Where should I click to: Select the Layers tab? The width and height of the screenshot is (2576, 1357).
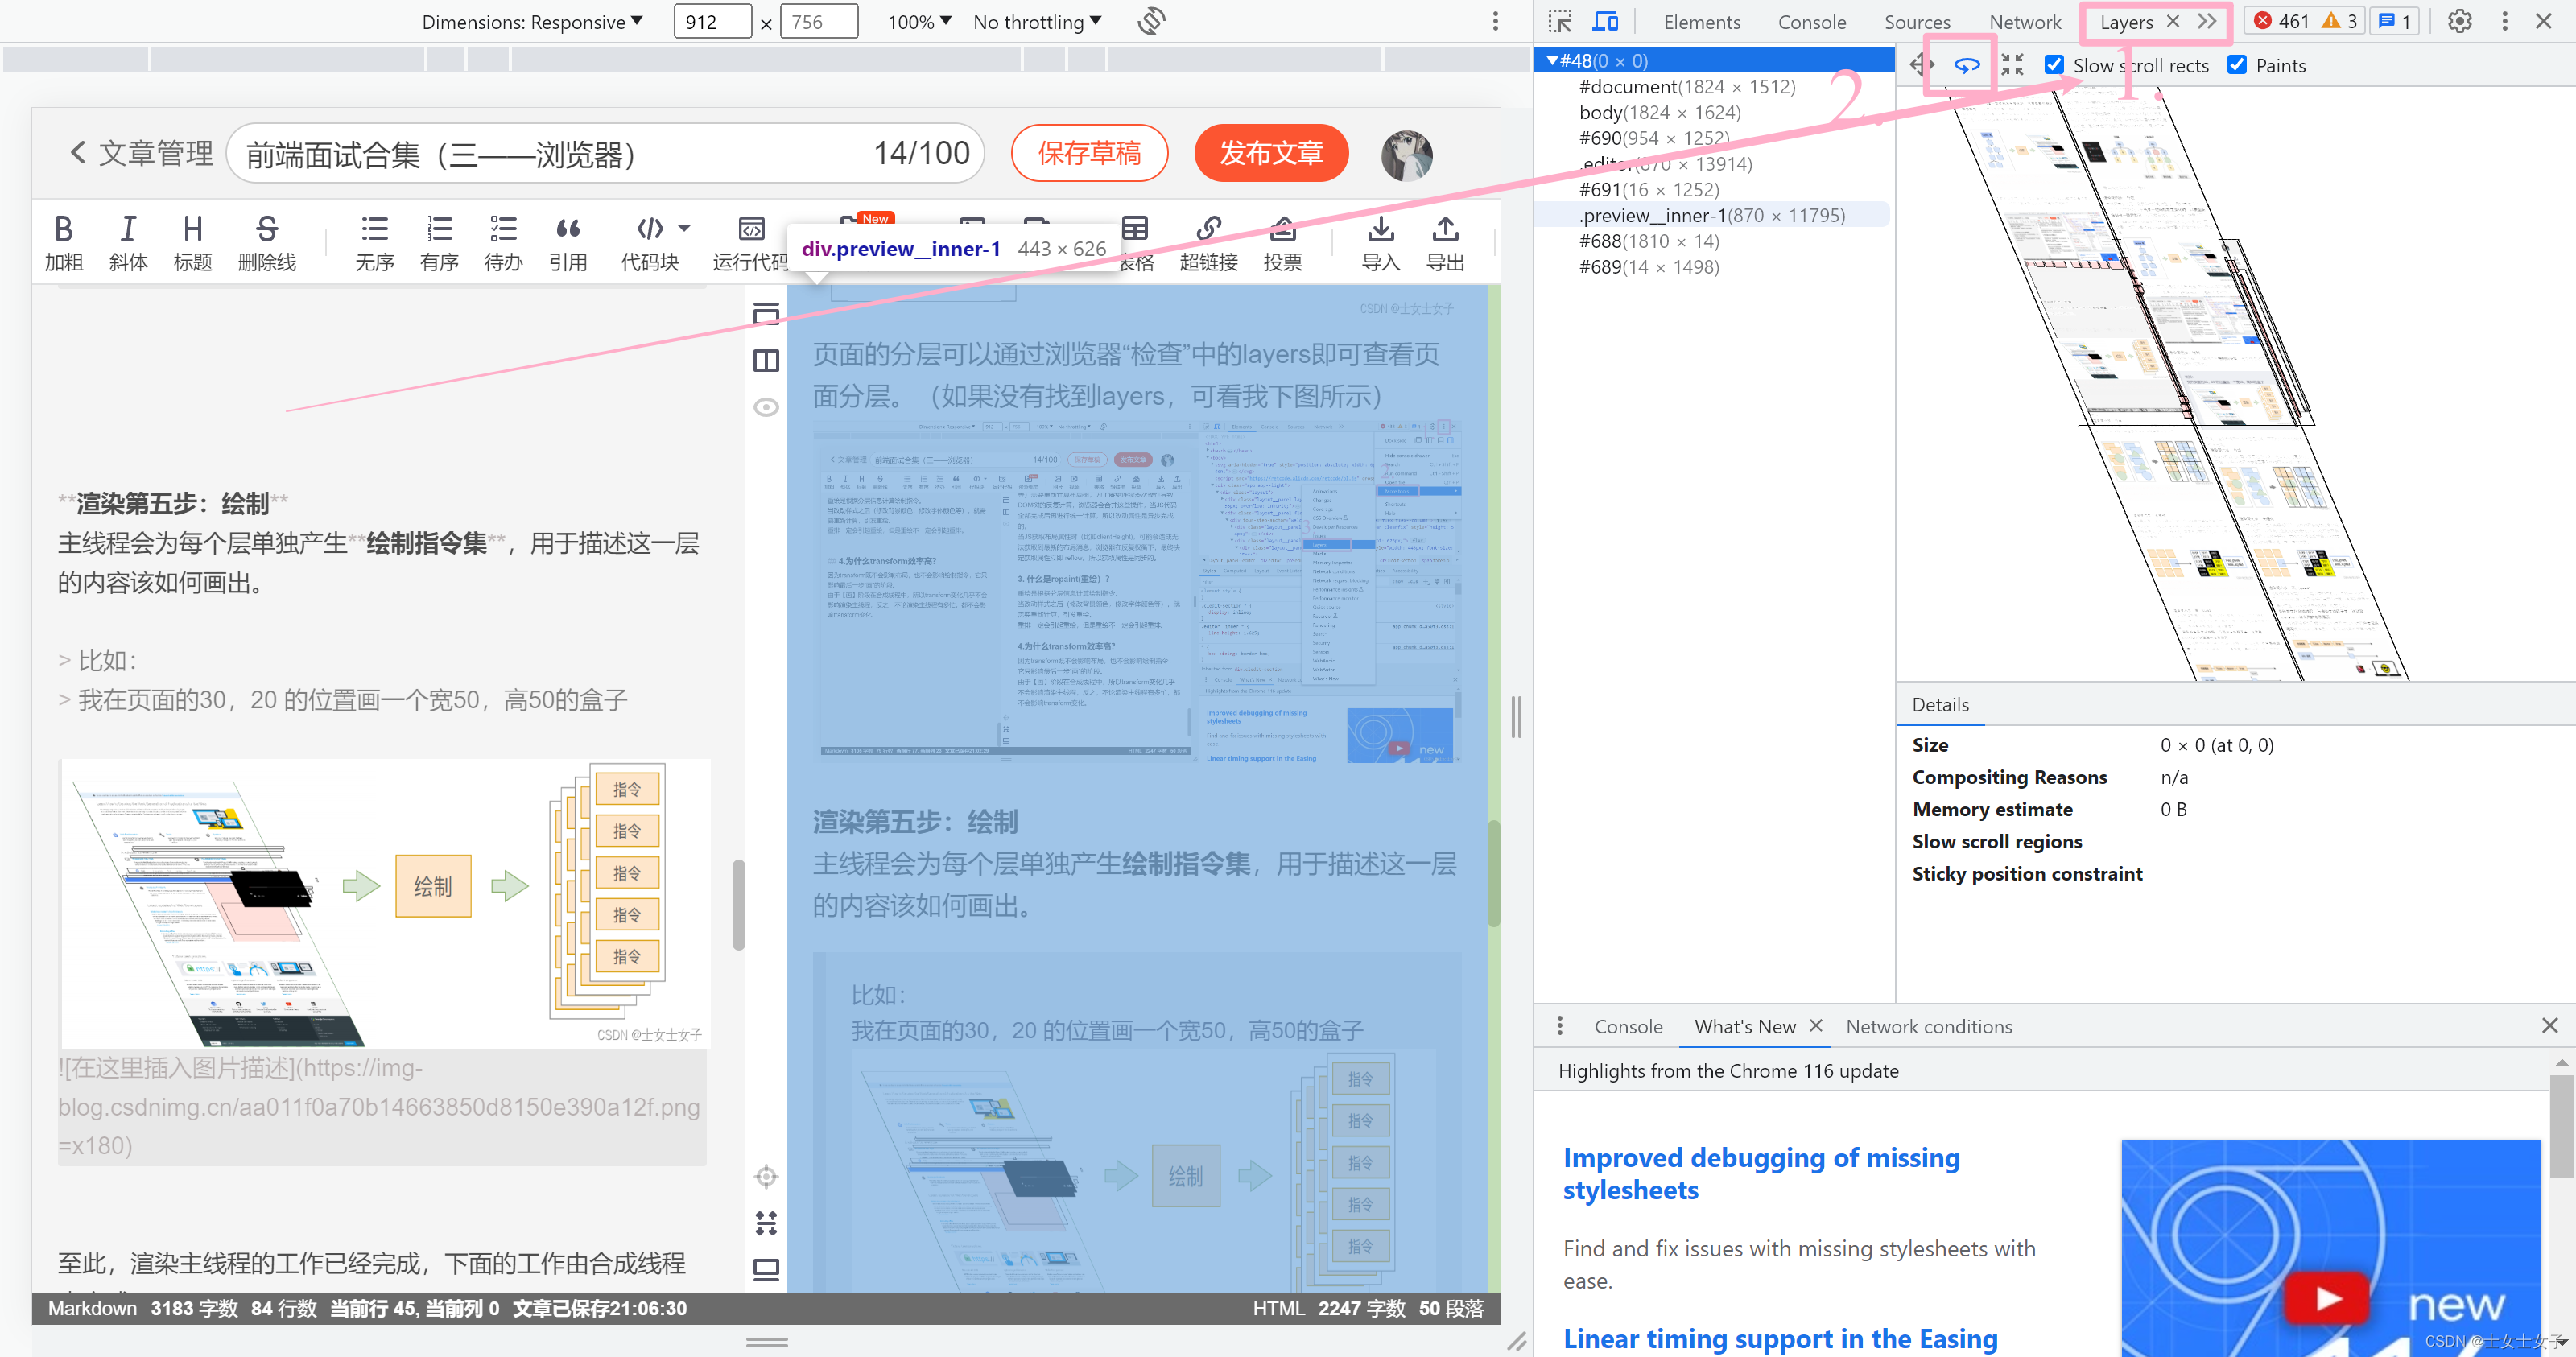point(2126,22)
